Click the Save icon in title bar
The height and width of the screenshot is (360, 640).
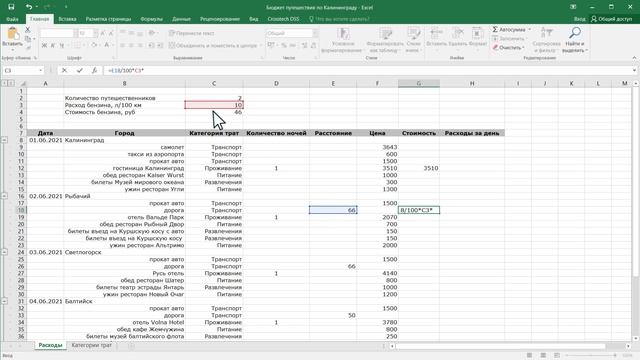[11, 7]
